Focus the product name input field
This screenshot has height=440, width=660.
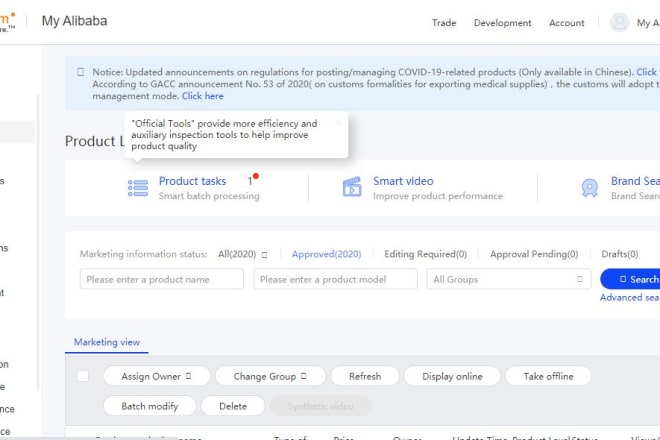[x=162, y=279]
